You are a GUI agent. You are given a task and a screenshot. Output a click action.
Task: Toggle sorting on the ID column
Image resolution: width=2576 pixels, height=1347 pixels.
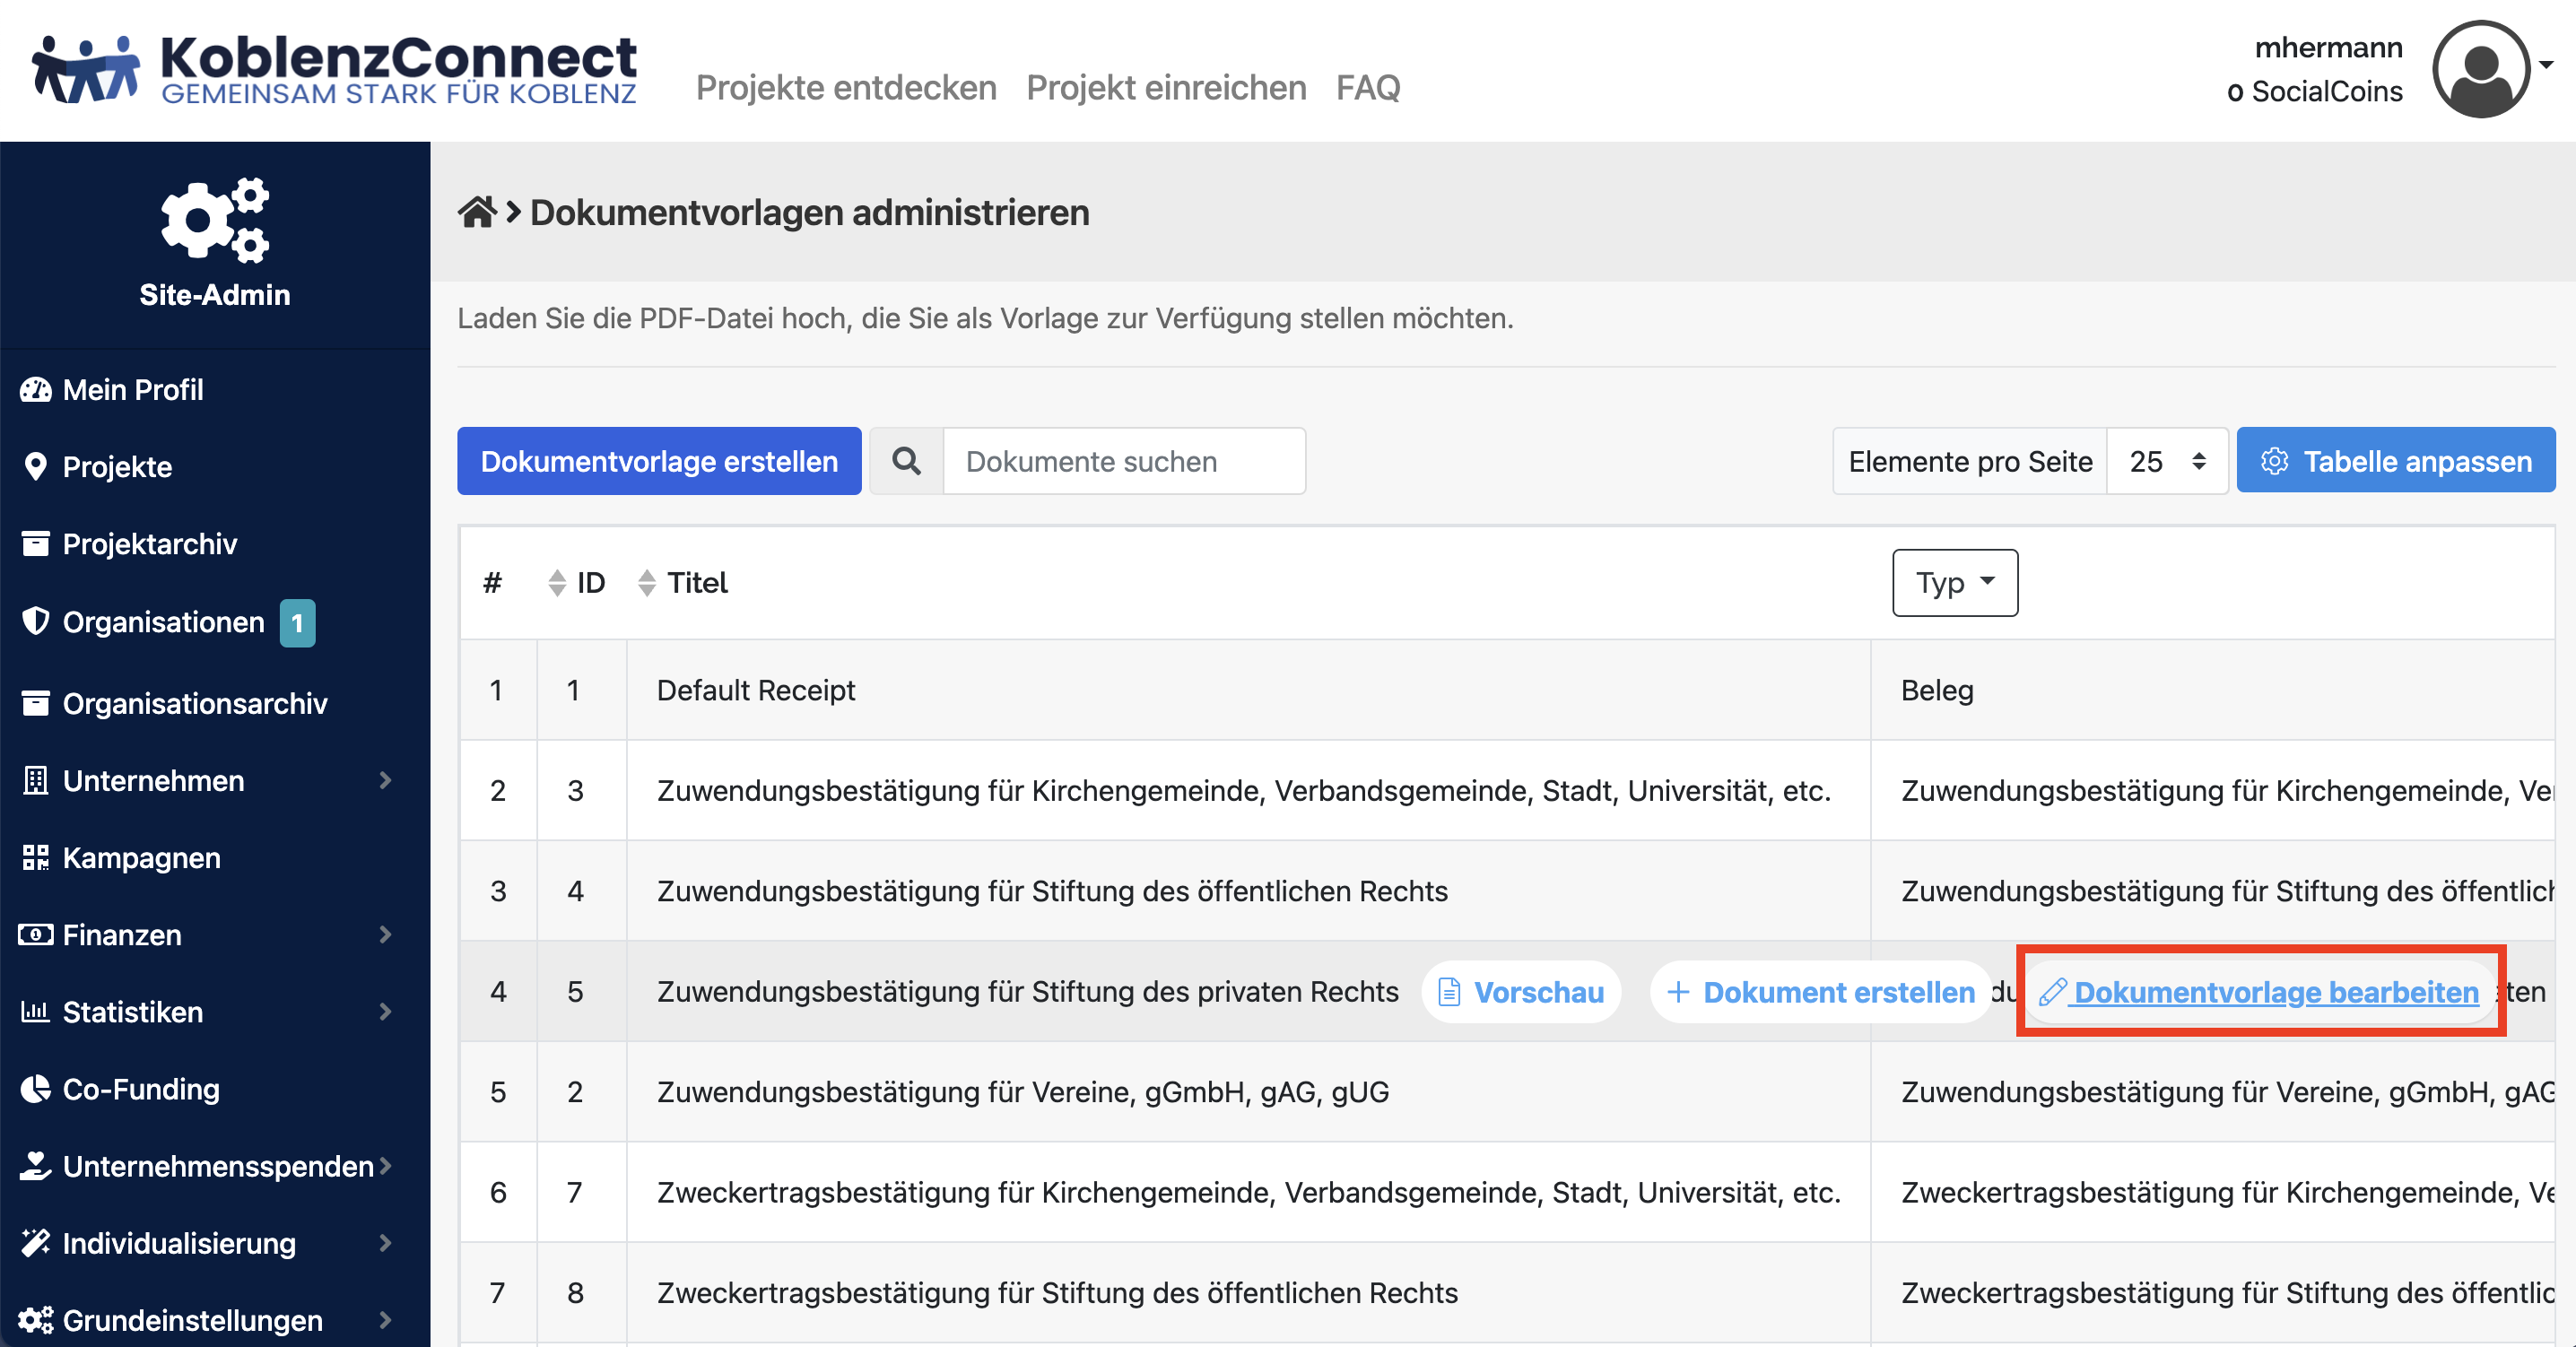(x=557, y=583)
